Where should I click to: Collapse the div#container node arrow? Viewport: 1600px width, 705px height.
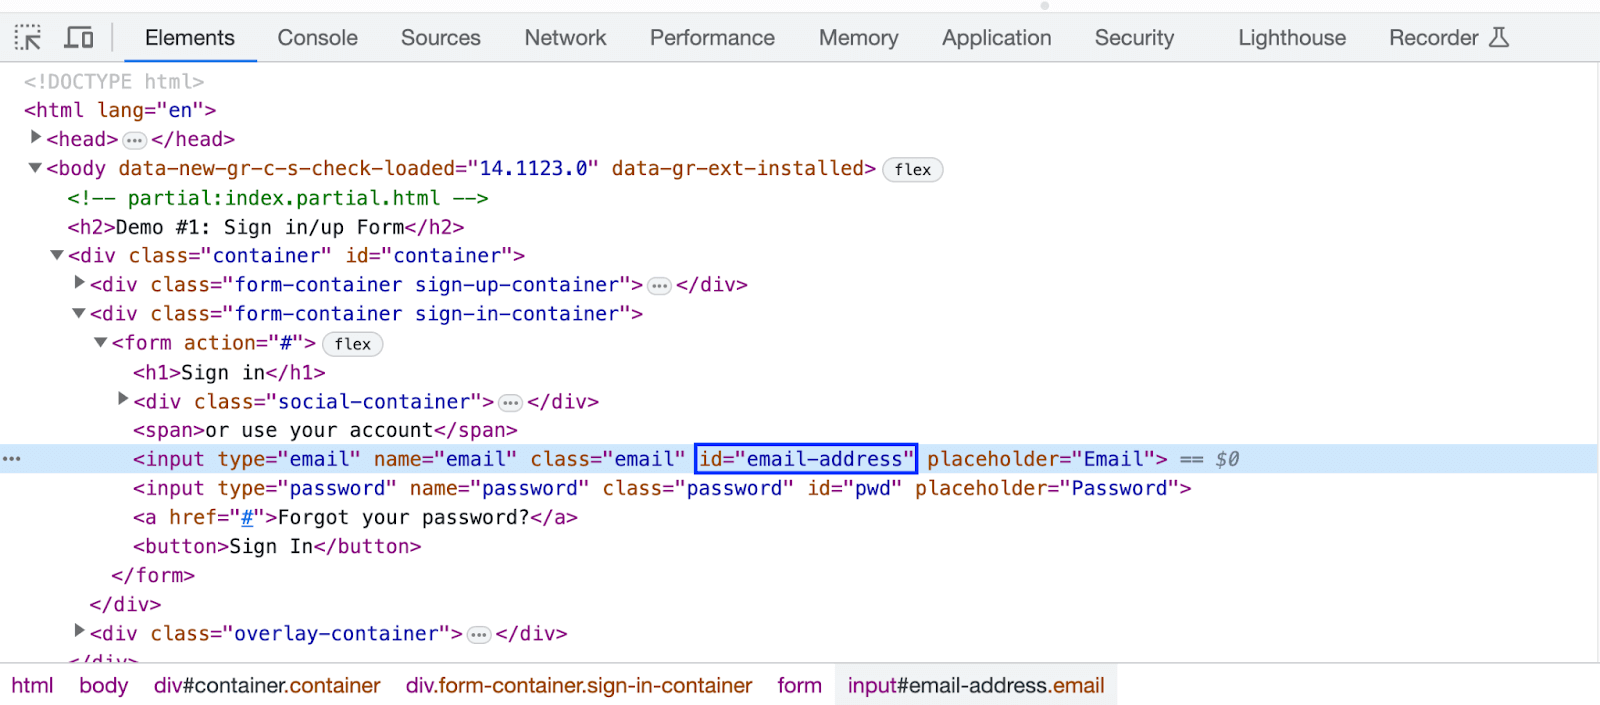[57, 255]
